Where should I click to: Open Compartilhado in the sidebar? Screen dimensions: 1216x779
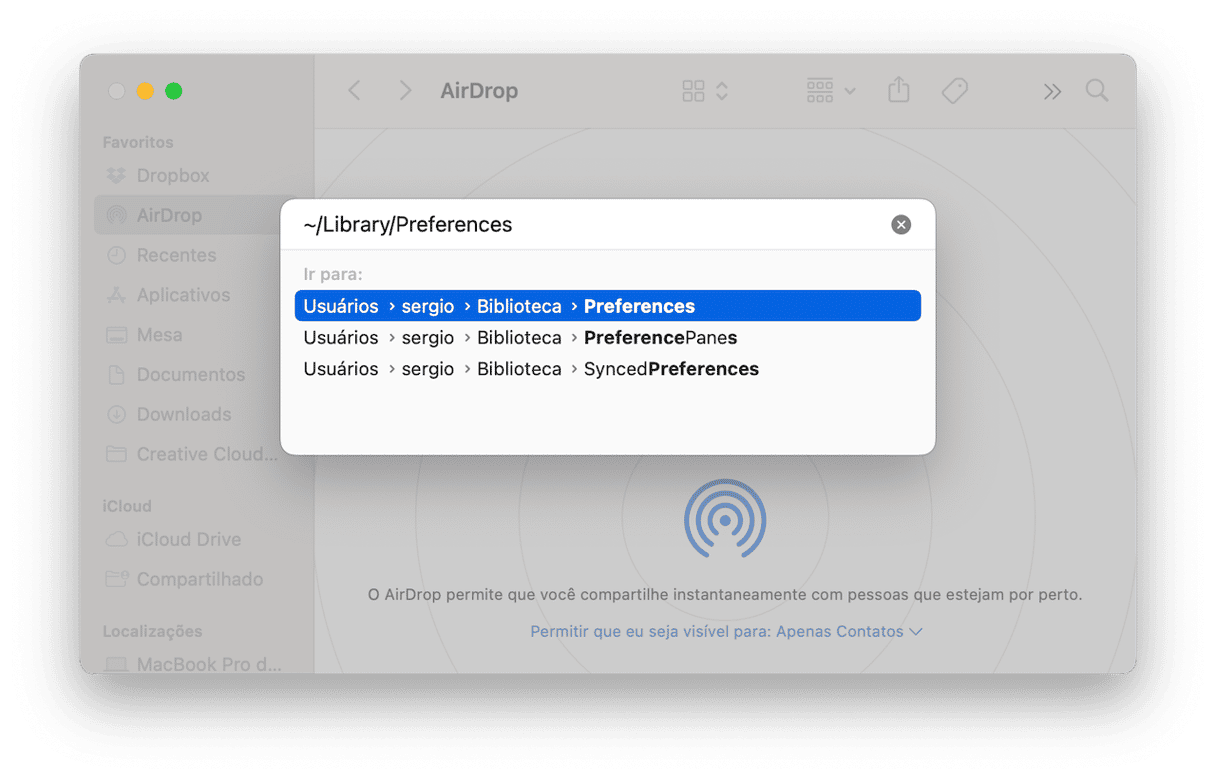point(184,579)
